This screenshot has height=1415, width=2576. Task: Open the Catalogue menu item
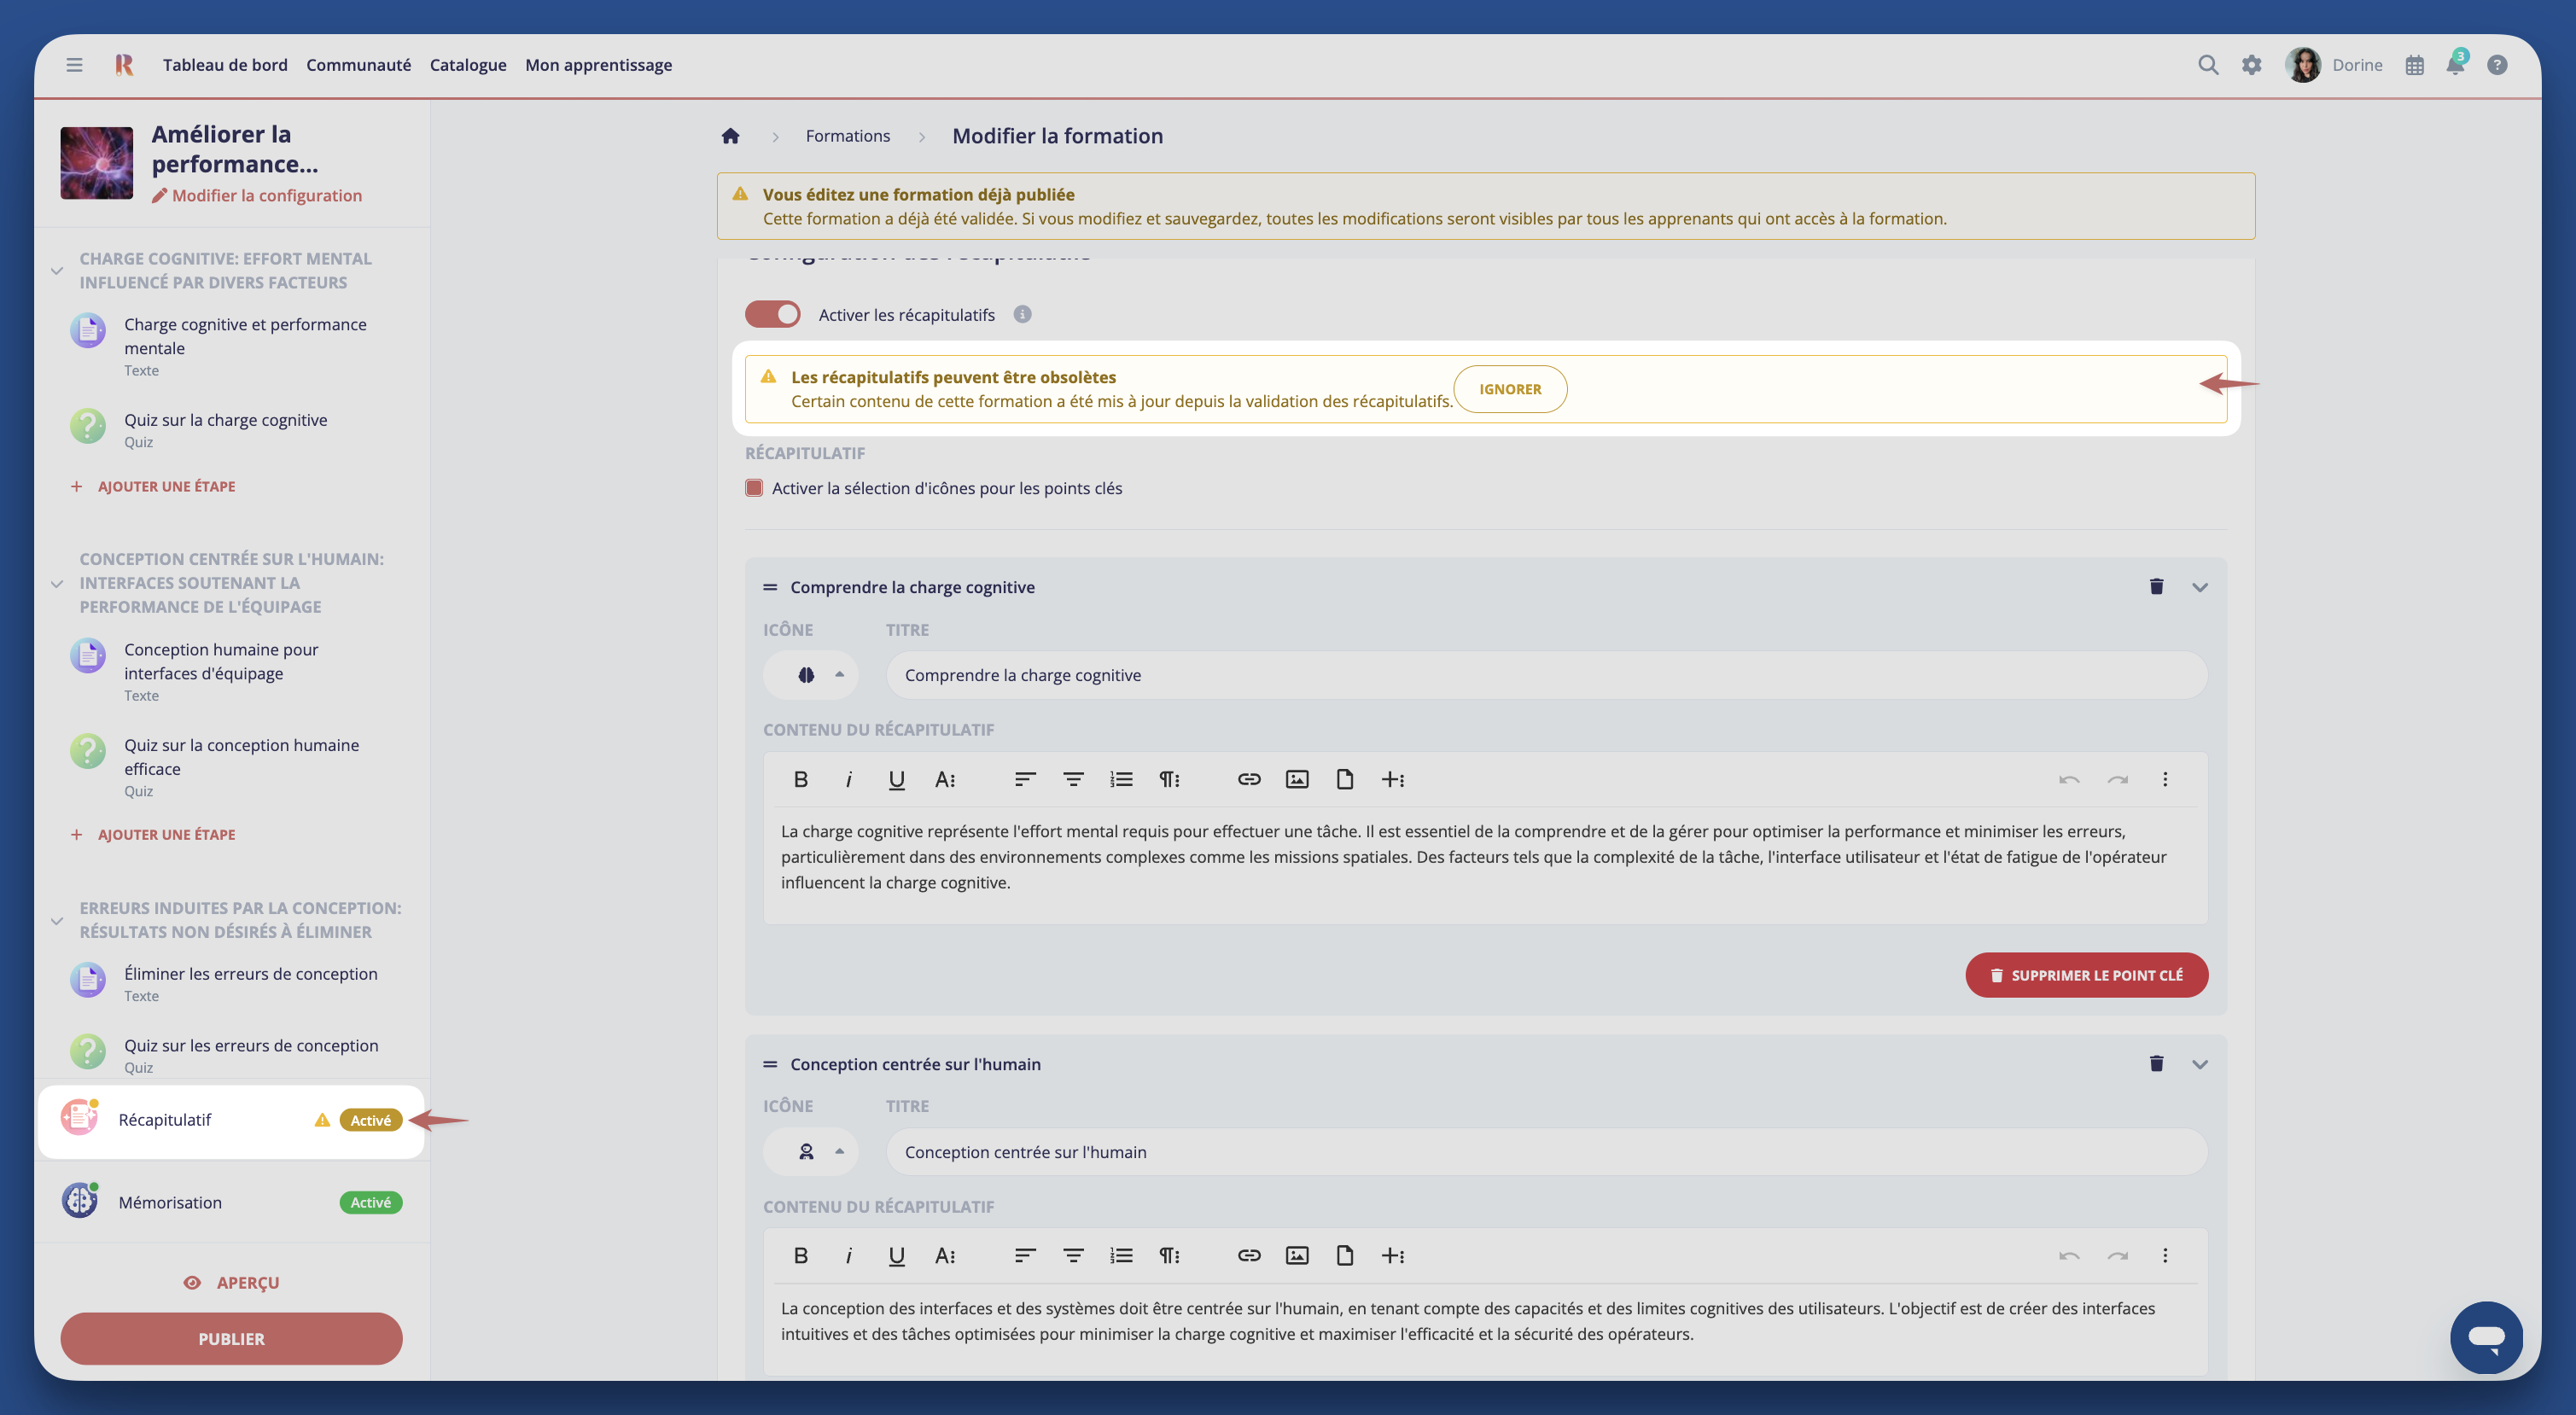click(x=467, y=65)
